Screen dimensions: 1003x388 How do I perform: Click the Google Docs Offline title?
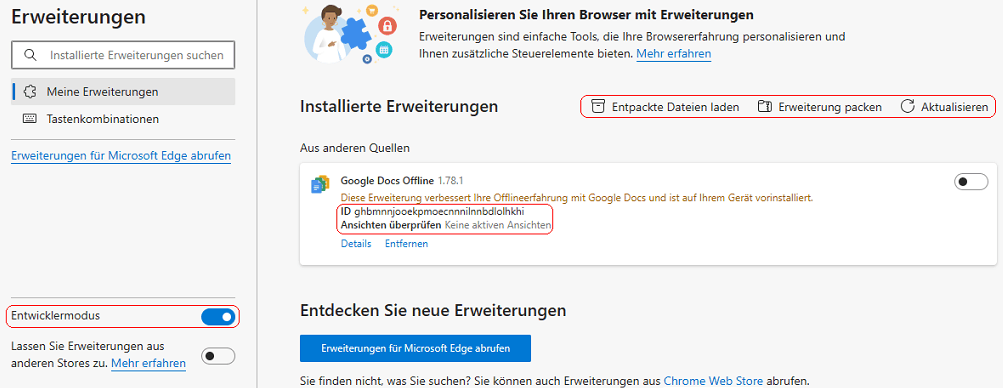tap(387, 181)
